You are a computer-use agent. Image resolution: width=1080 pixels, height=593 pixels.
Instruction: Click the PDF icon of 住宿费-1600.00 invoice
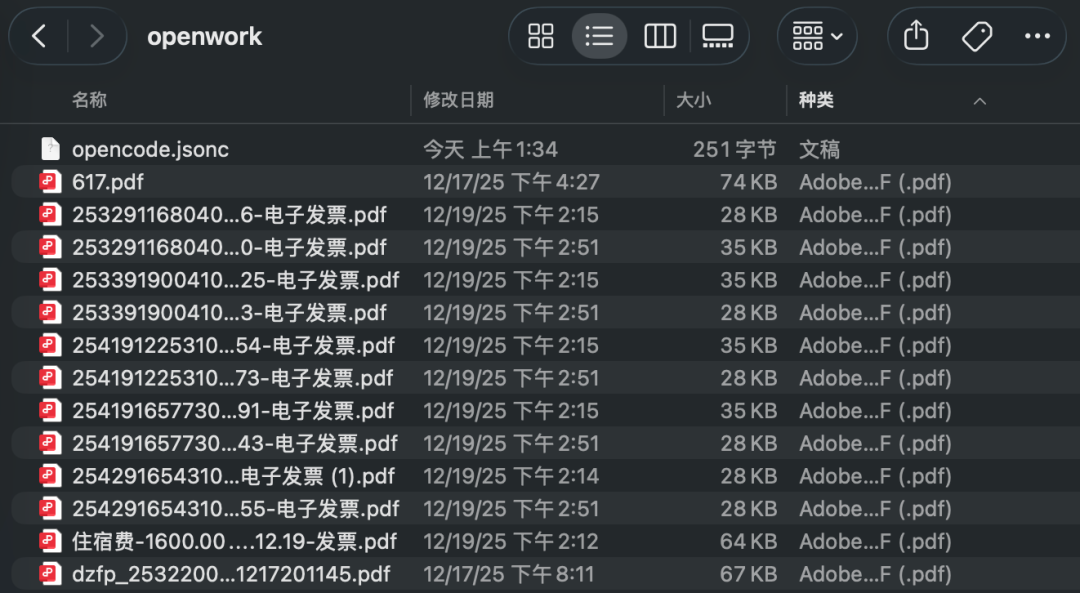[x=50, y=541]
